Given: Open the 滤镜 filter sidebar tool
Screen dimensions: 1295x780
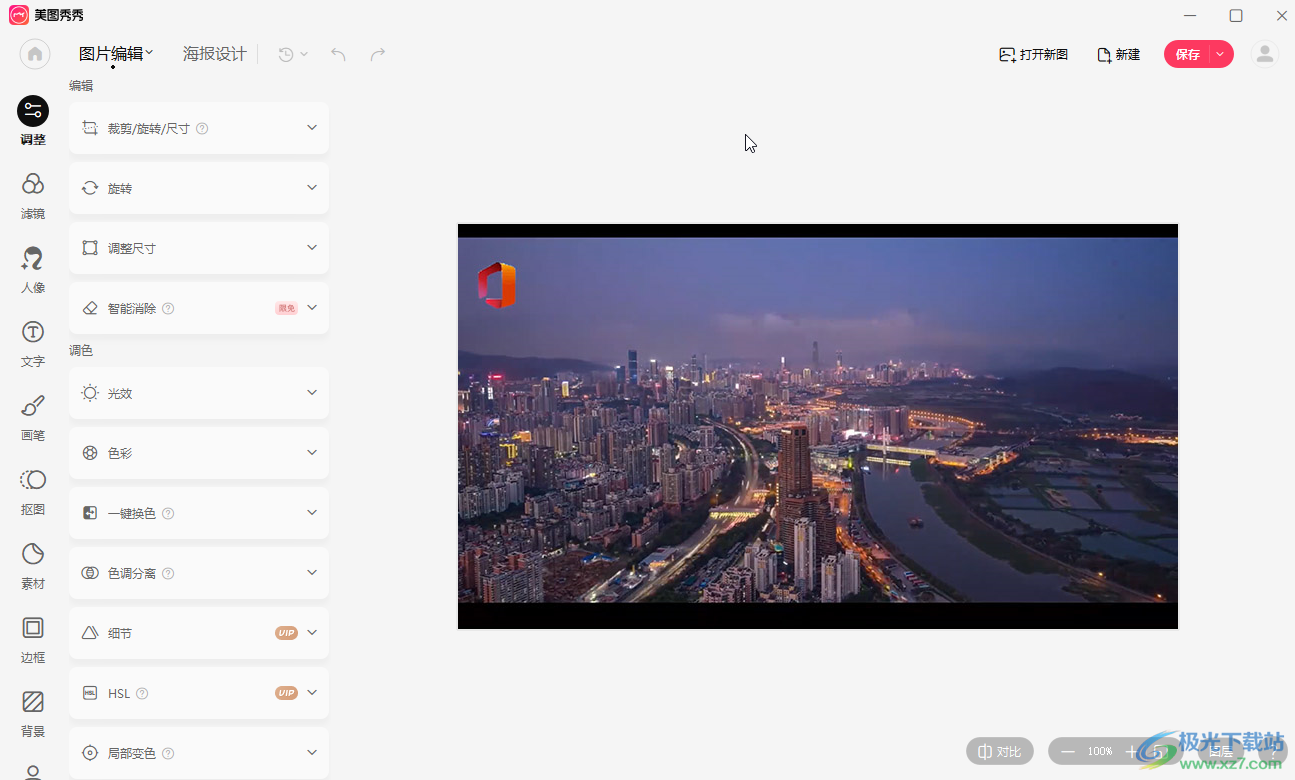Looking at the screenshot, I should pyautogui.click(x=33, y=195).
